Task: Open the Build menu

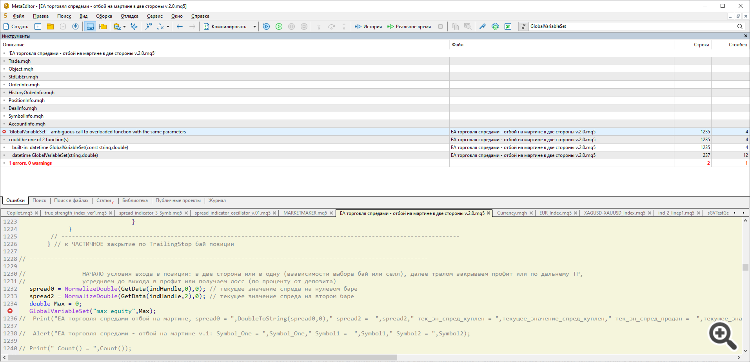Action: coord(104,16)
